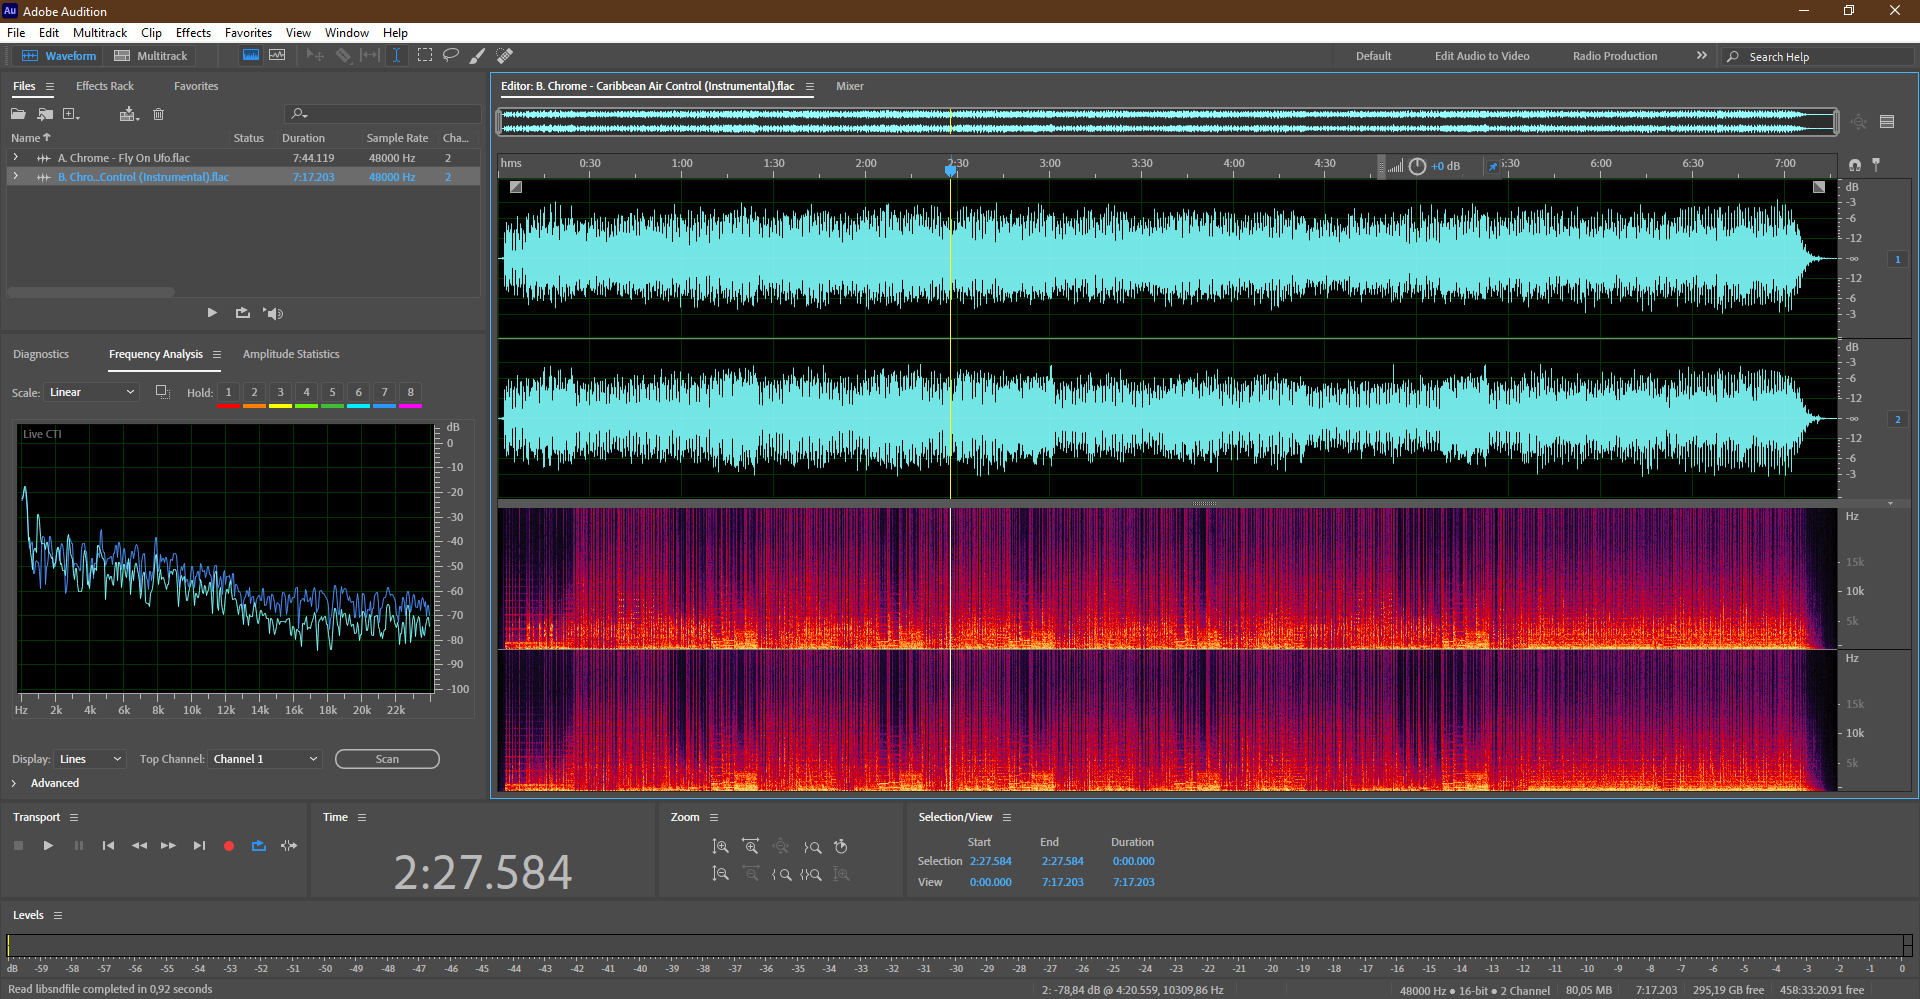Click the Zoom Out Amplitude icon

click(x=720, y=874)
